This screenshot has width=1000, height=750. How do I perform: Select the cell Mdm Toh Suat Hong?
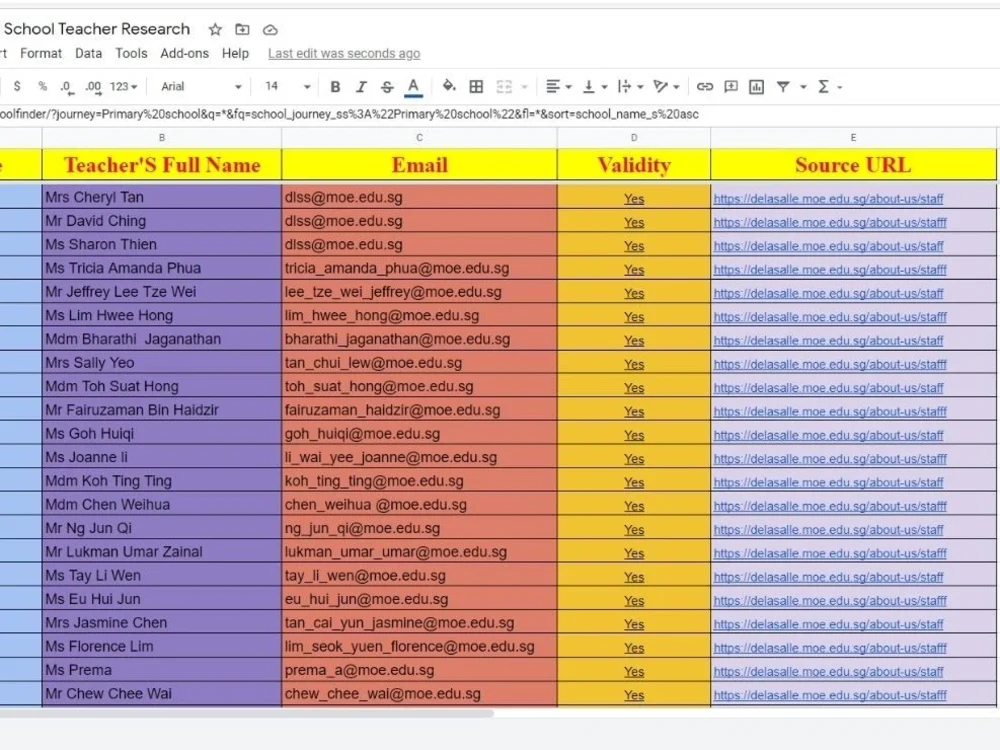point(162,386)
